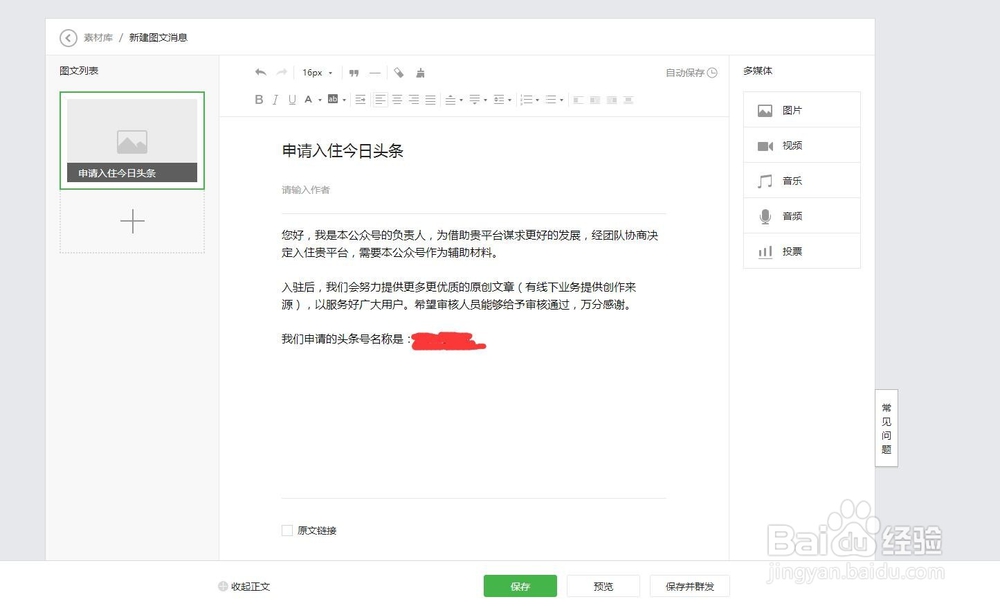
Task: Go to 素材库 breadcrumb link
Action: pos(98,38)
